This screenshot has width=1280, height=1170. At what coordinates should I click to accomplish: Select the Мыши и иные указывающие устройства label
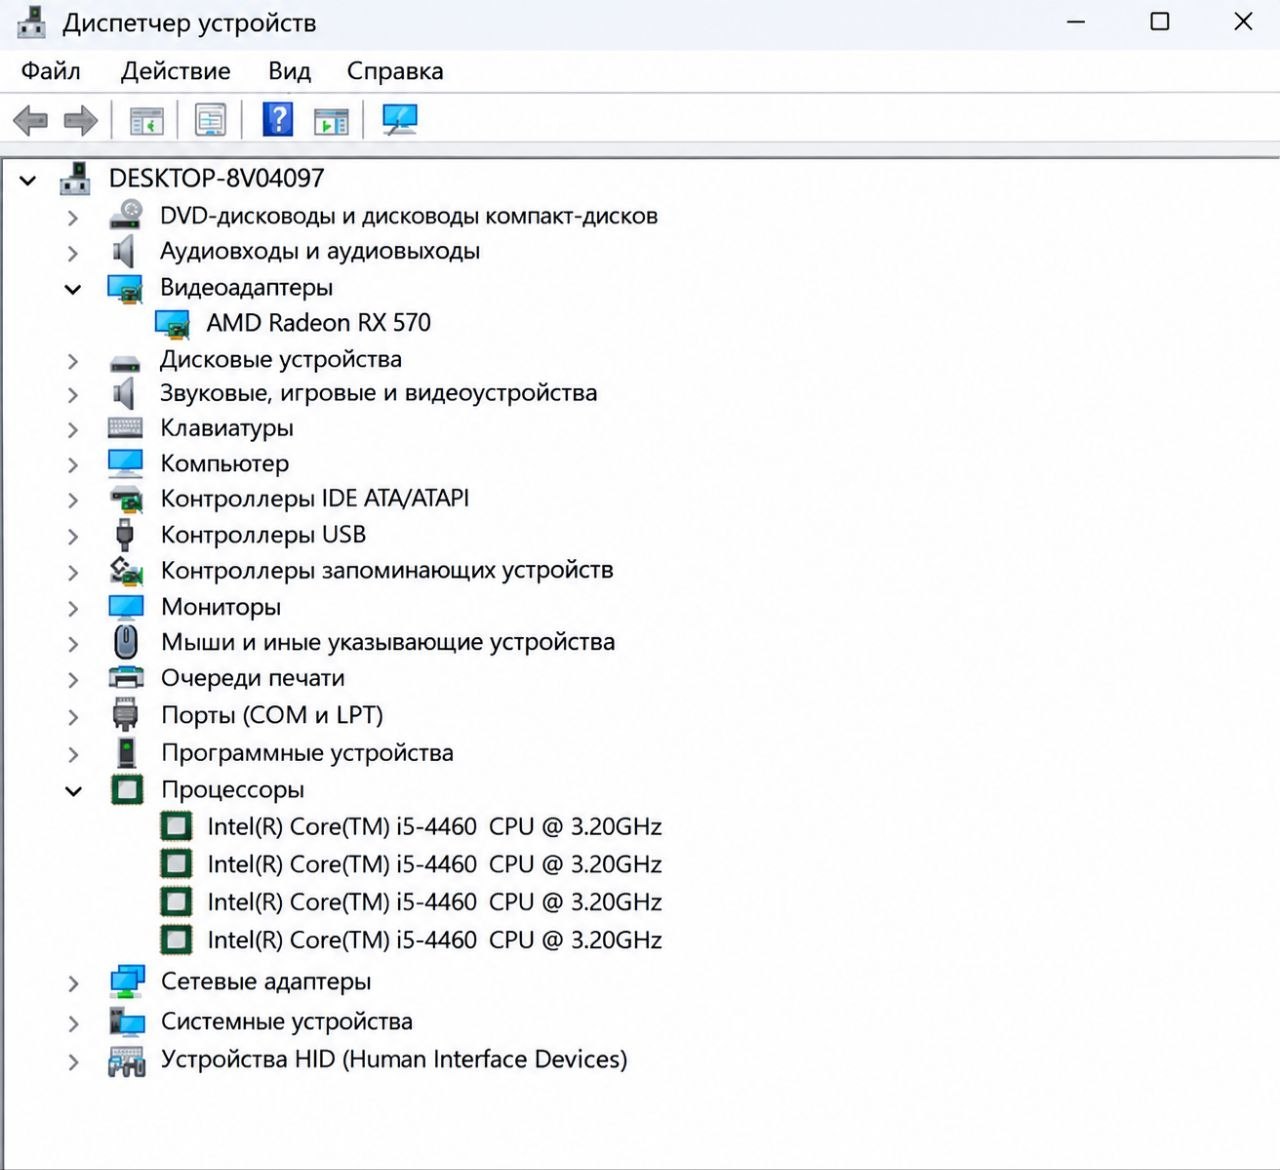387,642
